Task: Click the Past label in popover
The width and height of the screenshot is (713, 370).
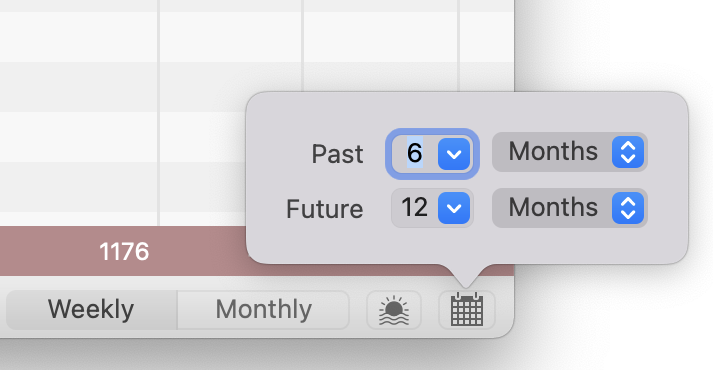Action: (x=337, y=154)
